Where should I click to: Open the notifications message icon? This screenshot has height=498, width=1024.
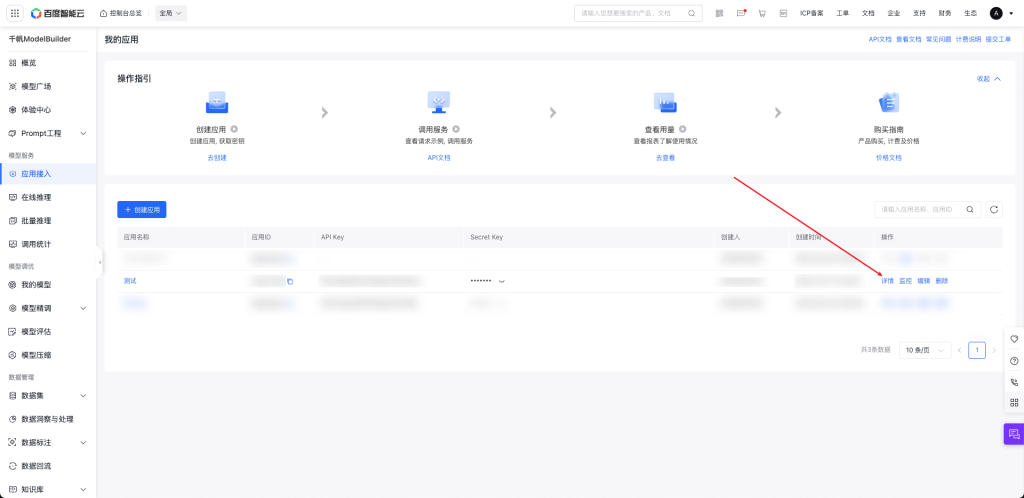[741, 13]
